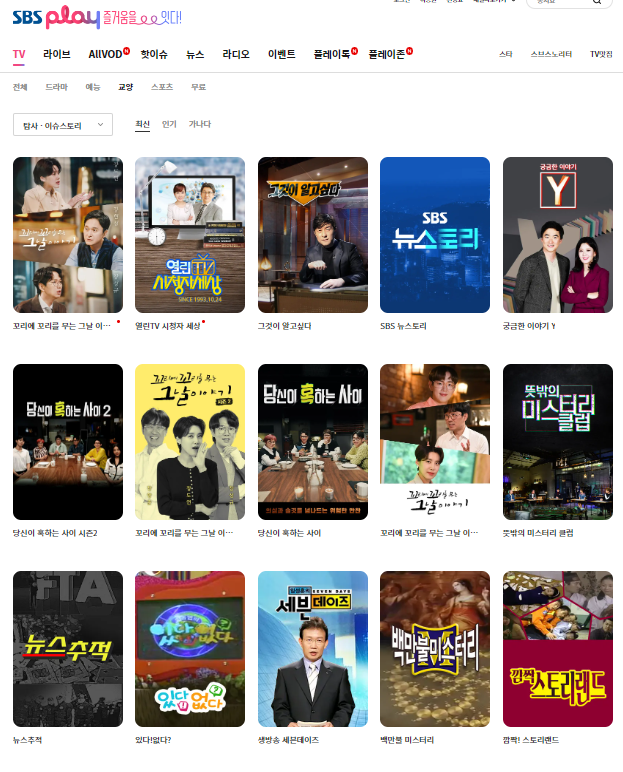Open the 백만불 미스터리 poster
Screen dimensions: 623x772
[435, 649]
